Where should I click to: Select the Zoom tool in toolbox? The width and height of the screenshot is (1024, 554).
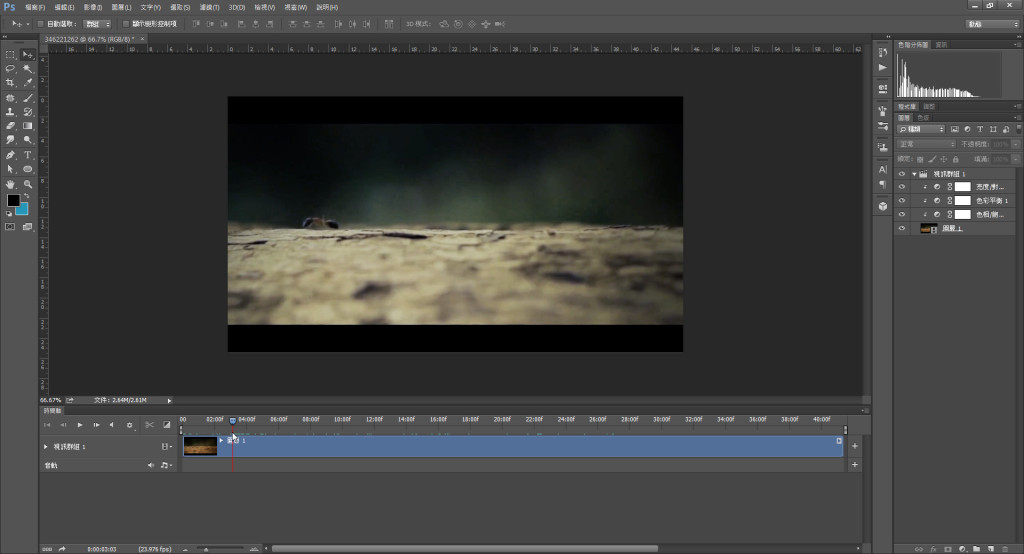(28, 184)
